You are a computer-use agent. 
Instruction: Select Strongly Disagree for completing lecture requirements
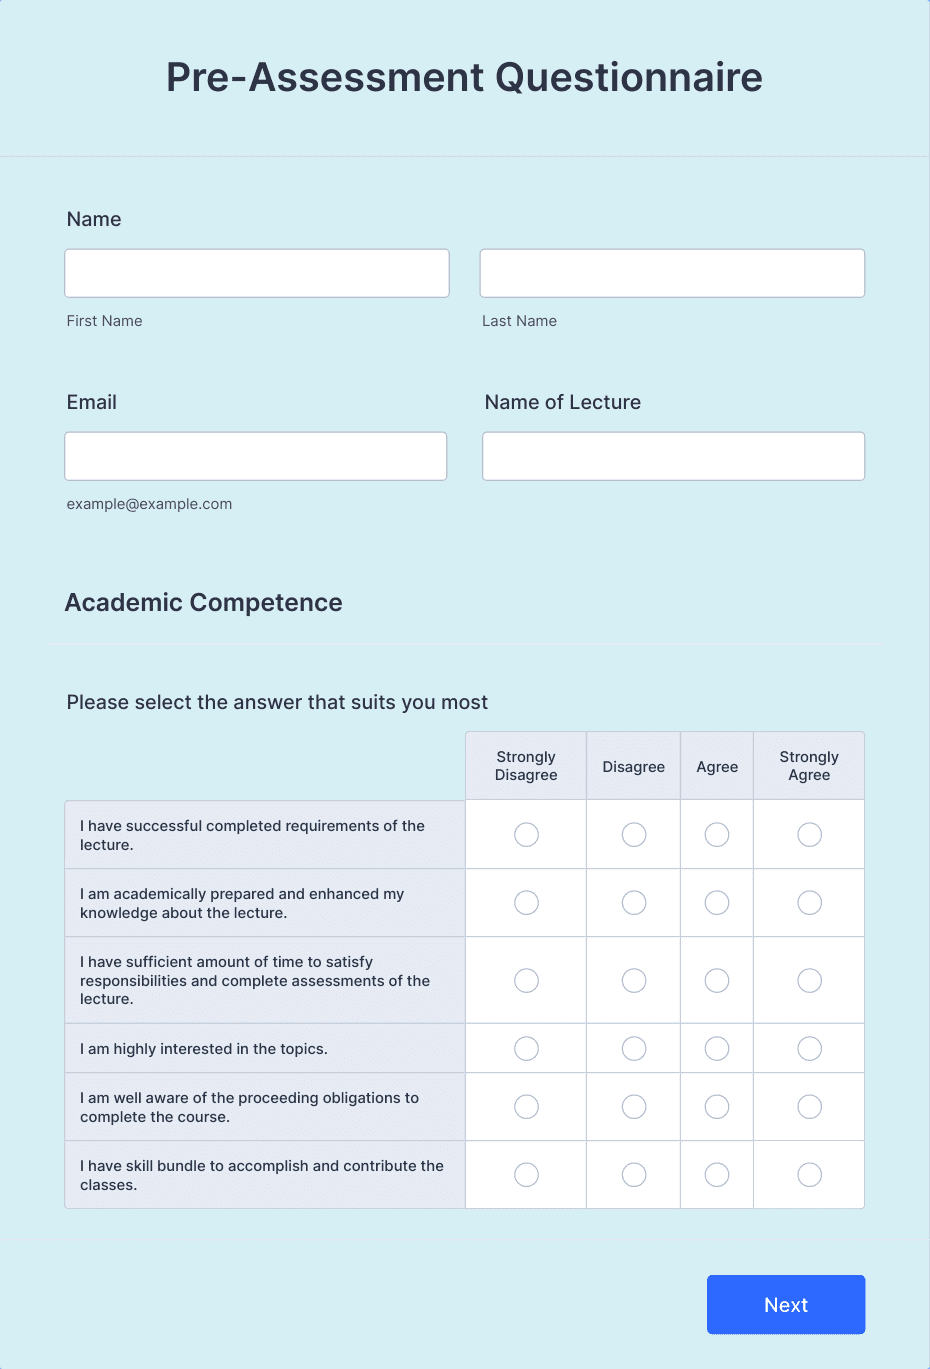pos(526,834)
